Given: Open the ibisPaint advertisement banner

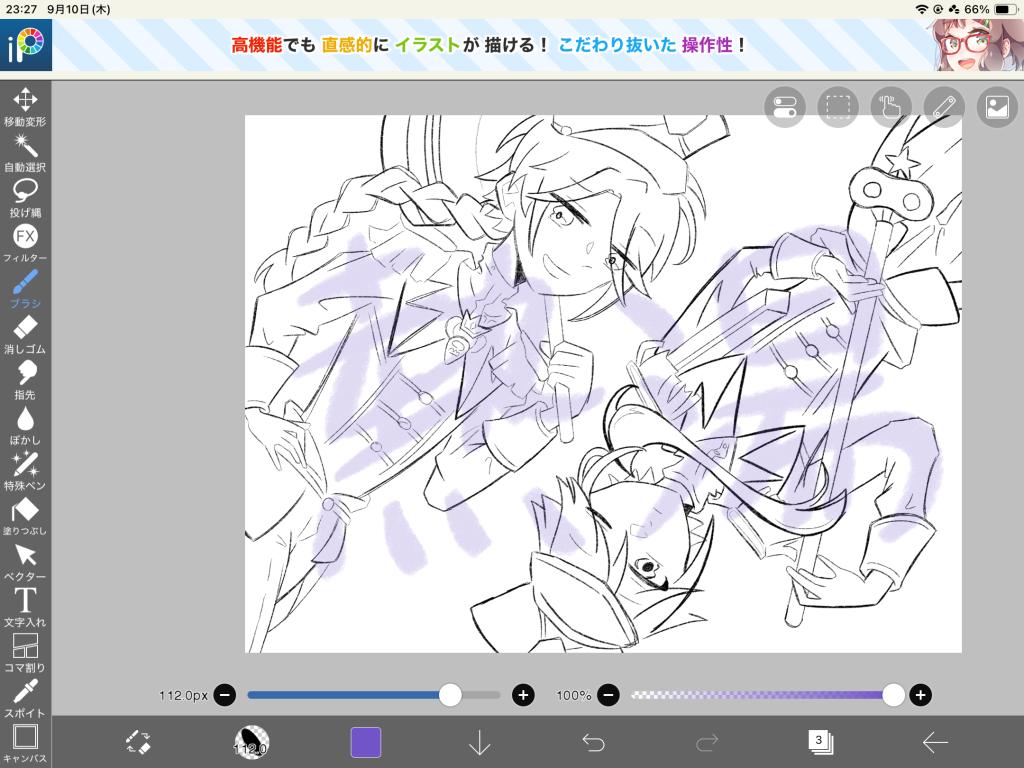Looking at the screenshot, I should pos(512,45).
